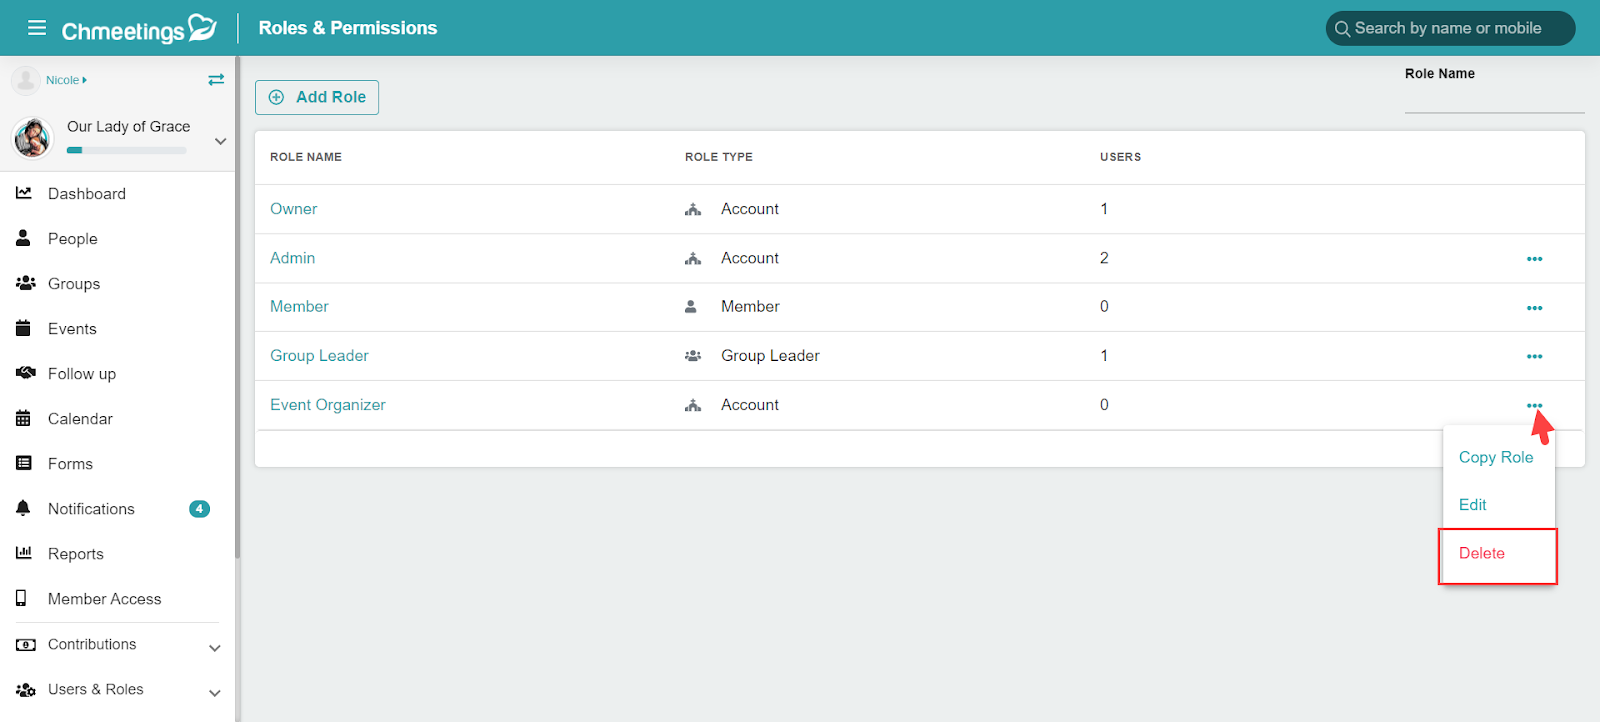Open the Notifications bell icon
The height and width of the screenshot is (722, 1600).
(23, 508)
